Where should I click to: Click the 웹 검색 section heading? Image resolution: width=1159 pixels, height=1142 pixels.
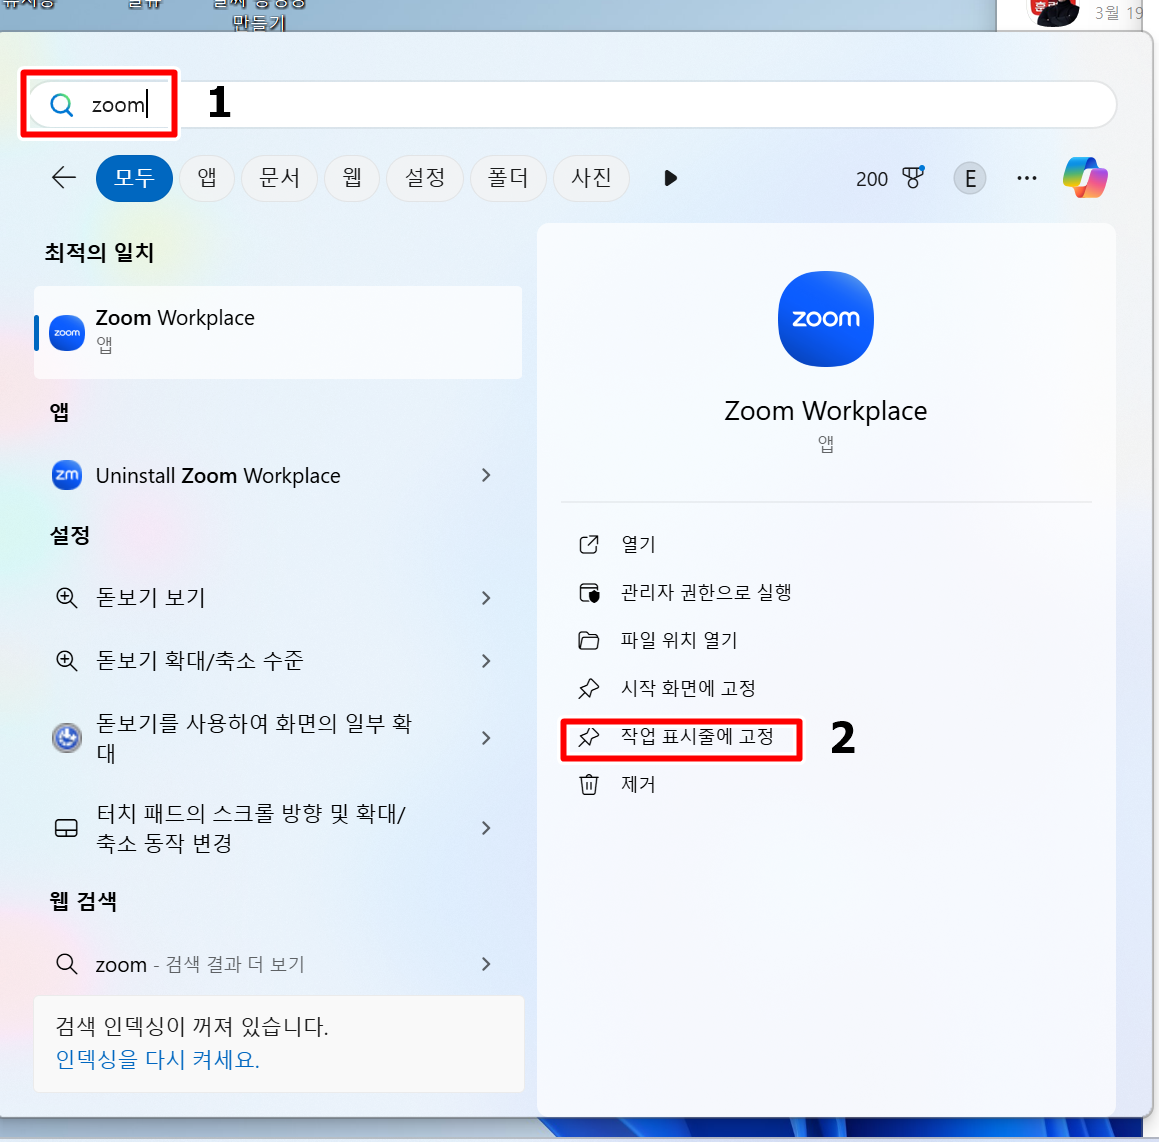pyautogui.click(x=83, y=901)
